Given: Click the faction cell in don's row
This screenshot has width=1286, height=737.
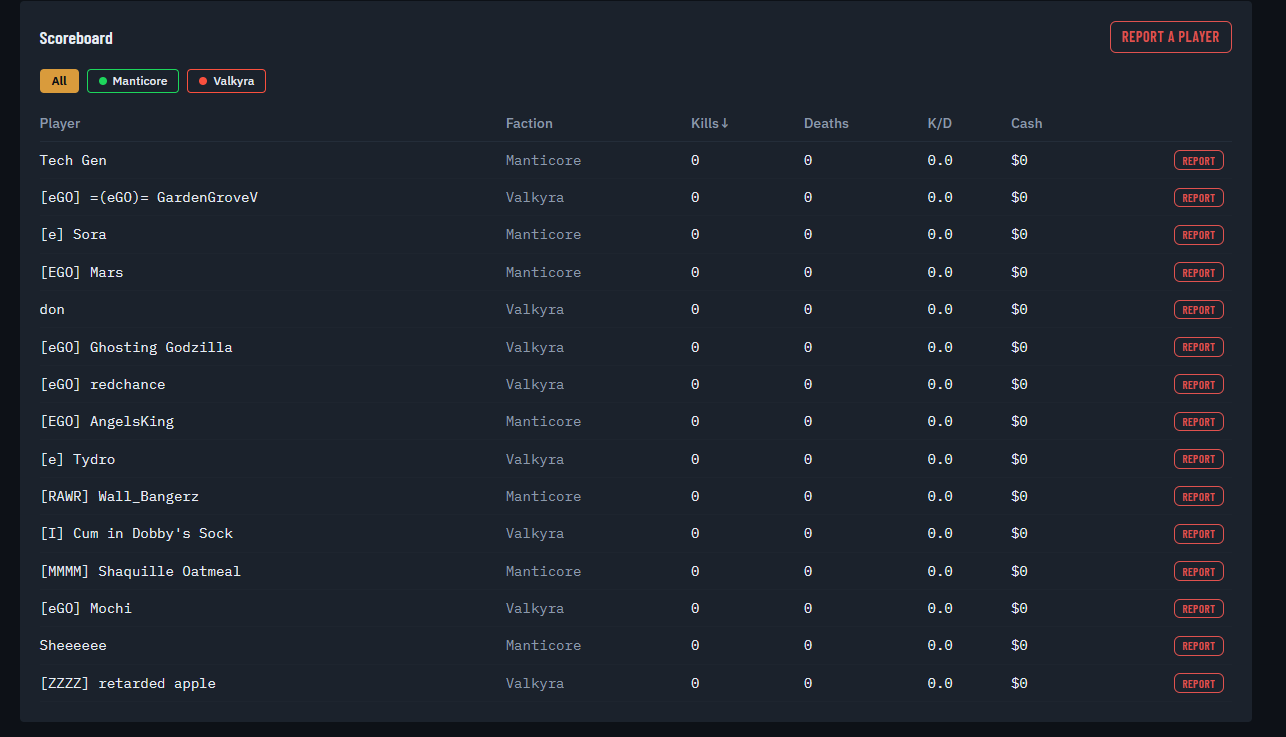Looking at the screenshot, I should 535,309.
